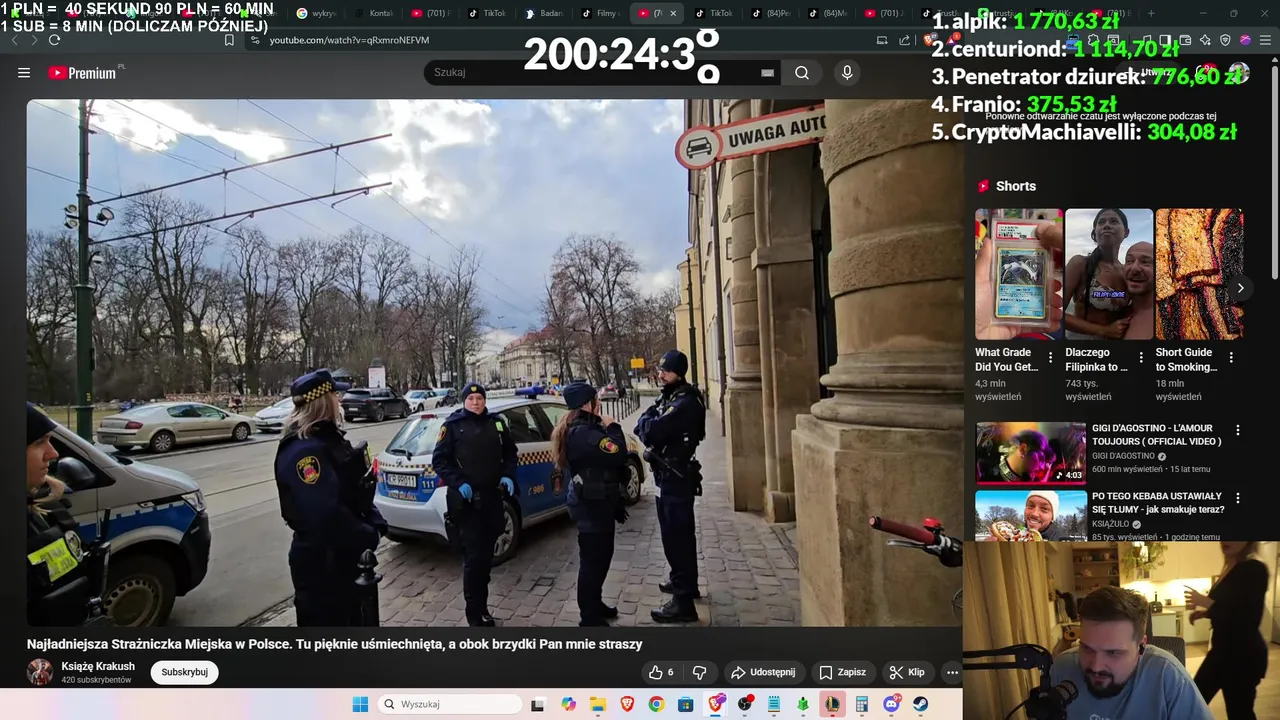Open the Brave Shields lion icon

tap(931, 40)
